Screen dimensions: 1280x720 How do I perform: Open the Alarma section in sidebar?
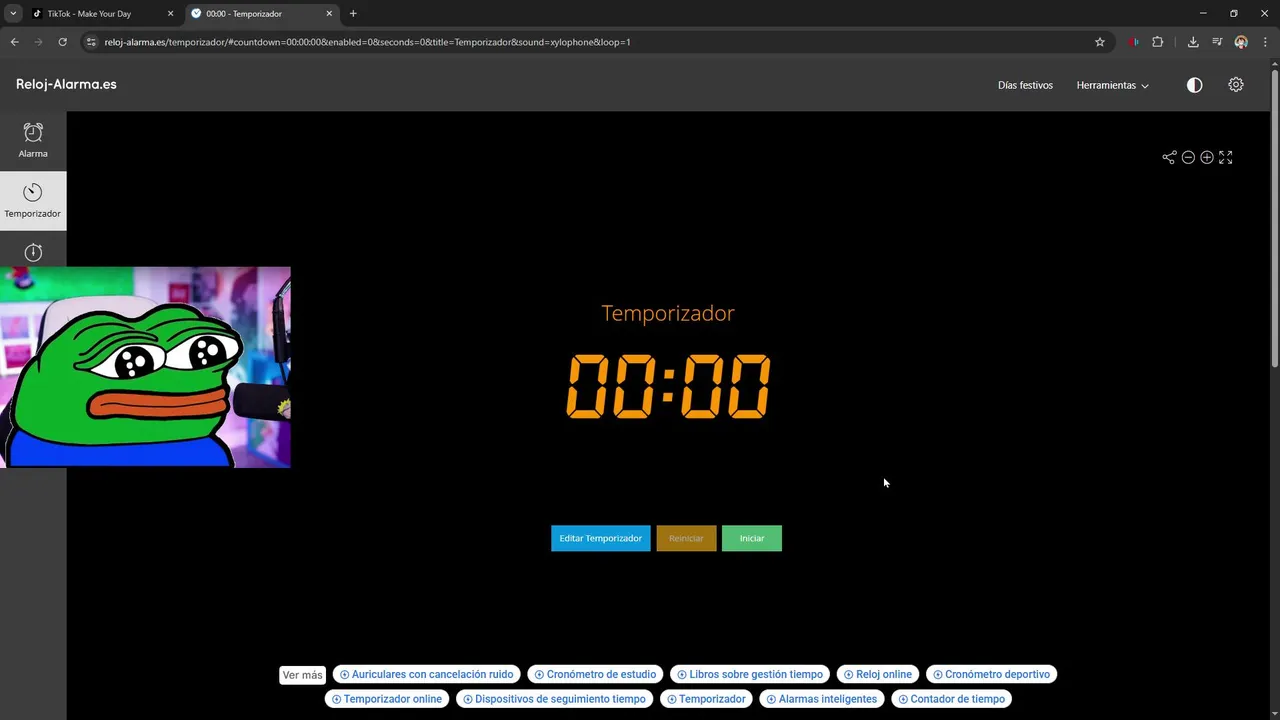coord(33,141)
